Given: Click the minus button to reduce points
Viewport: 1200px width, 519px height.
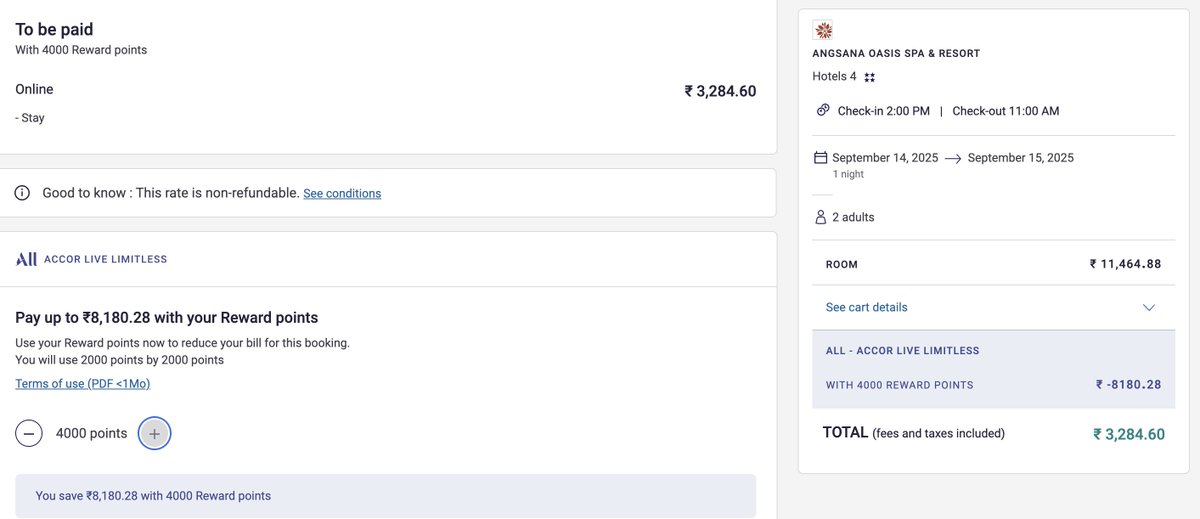Looking at the screenshot, I should 29,433.
